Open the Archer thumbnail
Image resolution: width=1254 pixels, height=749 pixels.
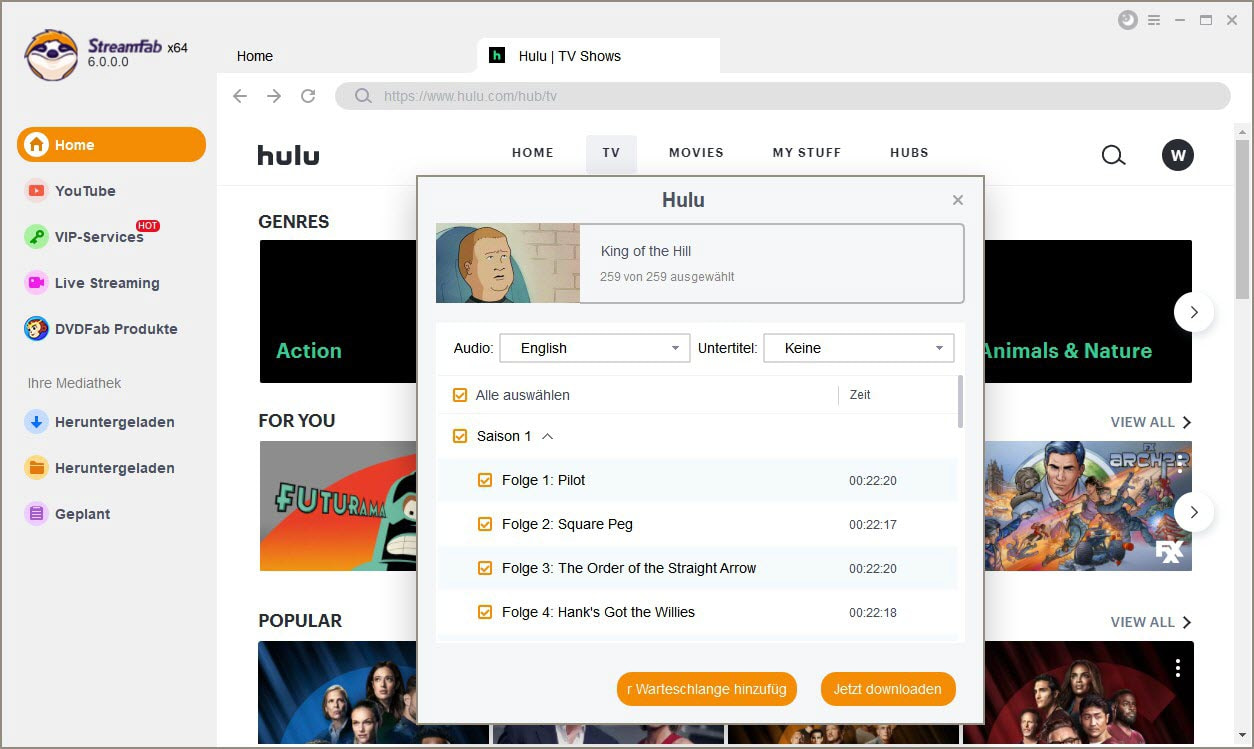[x=1088, y=506]
